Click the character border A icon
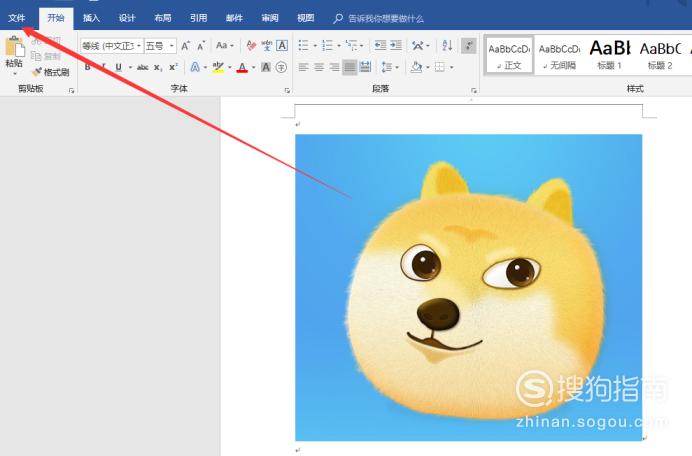Image resolution: width=692 pixels, height=456 pixels. pos(282,45)
